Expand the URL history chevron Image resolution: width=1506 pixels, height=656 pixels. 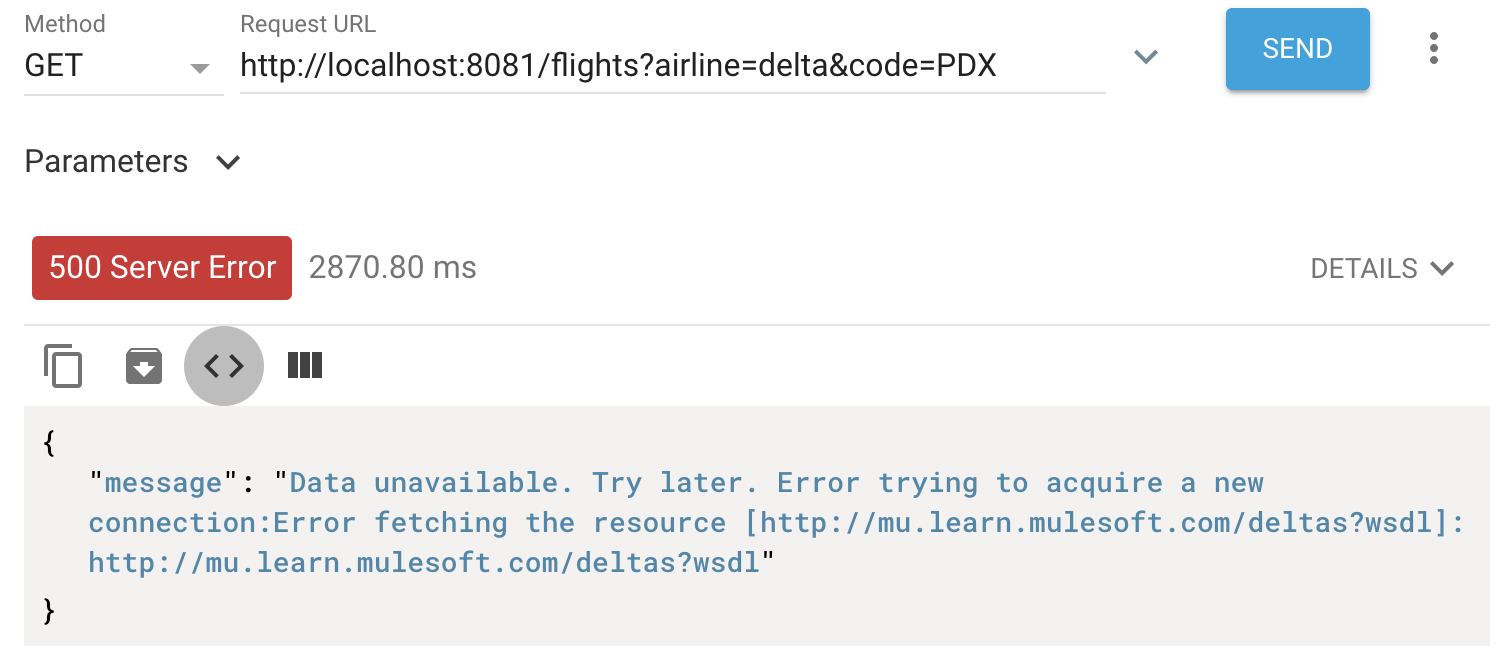click(1146, 57)
